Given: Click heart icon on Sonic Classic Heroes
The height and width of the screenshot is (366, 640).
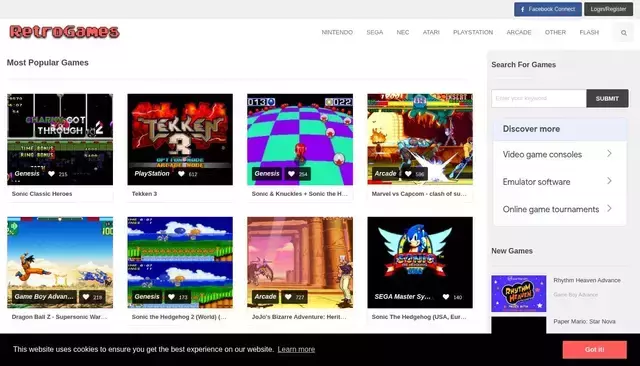Looking at the screenshot, I should pos(51,174).
